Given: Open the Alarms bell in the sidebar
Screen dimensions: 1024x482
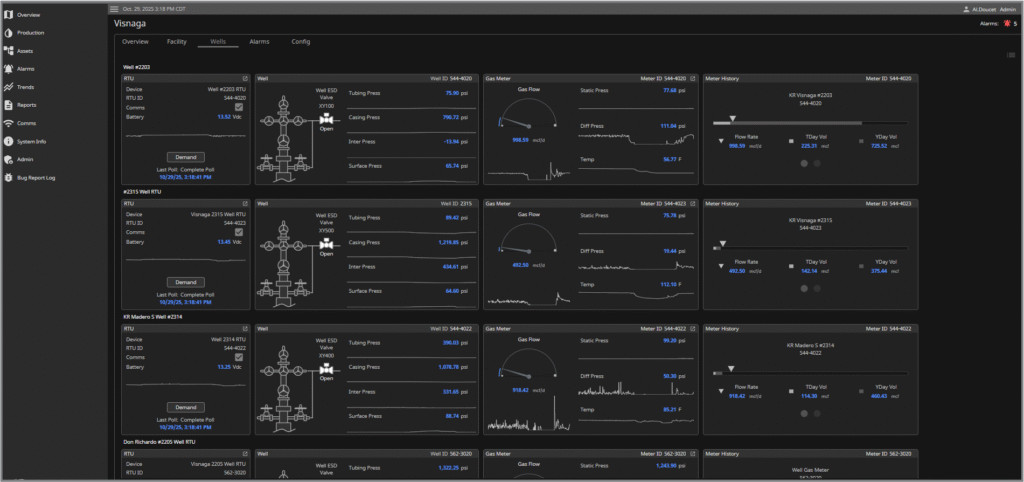Looking at the screenshot, I should pos(9,69).
